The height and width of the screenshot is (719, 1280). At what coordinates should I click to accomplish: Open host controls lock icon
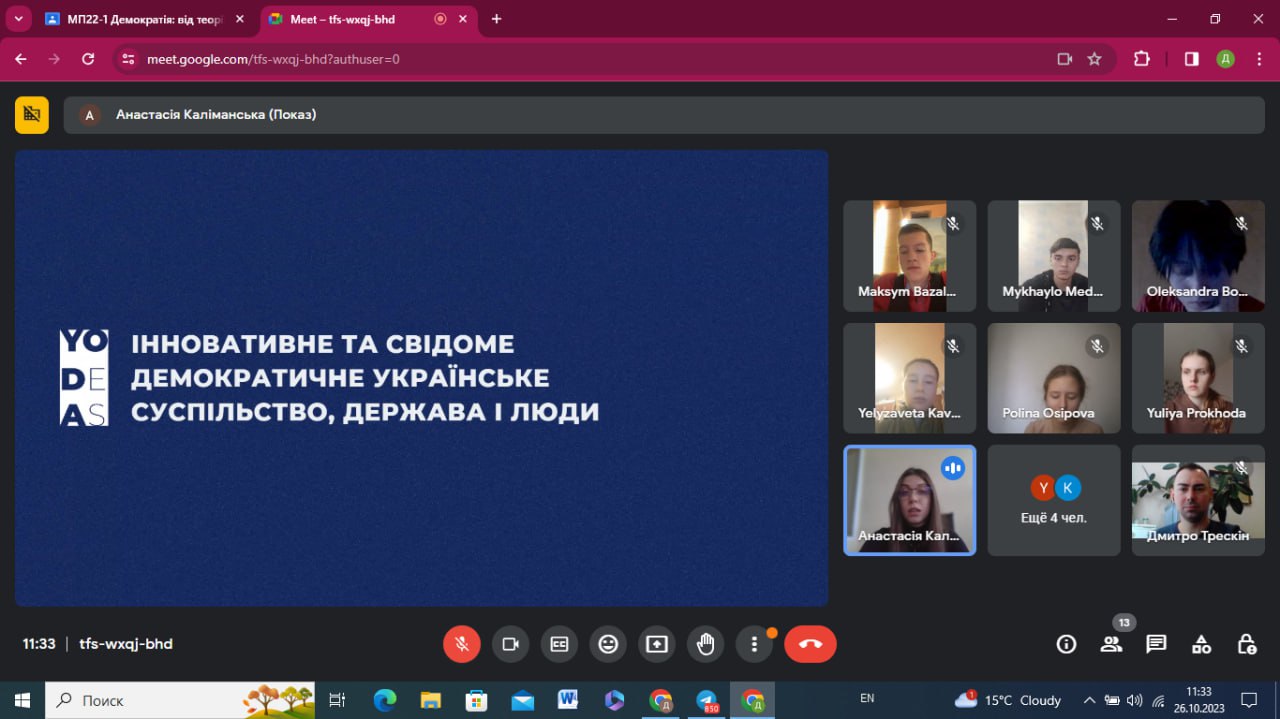pyautogui.click(x=1246, y=644)
